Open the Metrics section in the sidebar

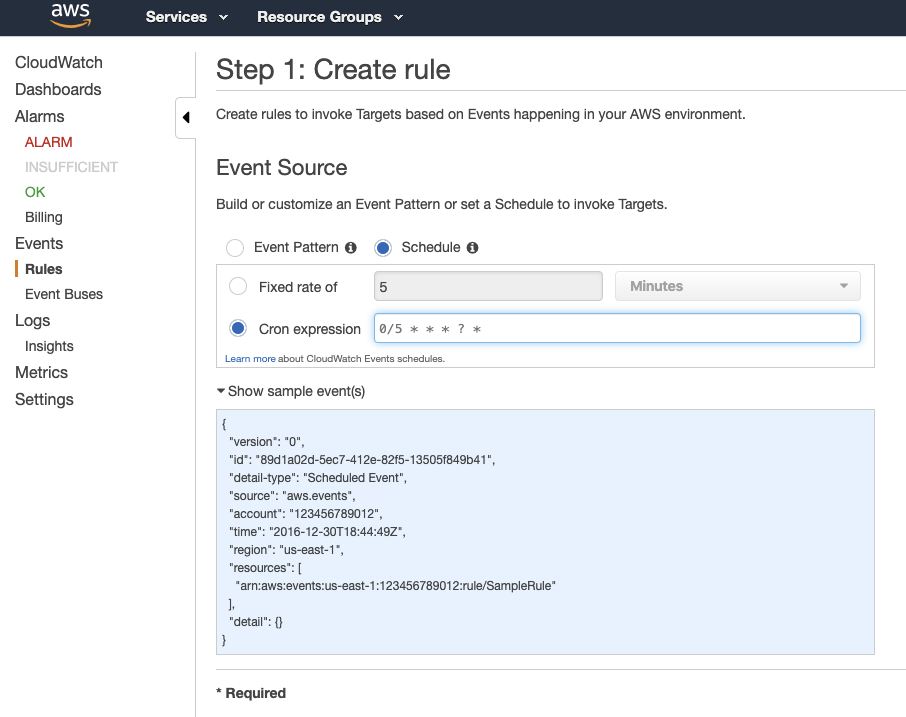[x=41, y=372]
